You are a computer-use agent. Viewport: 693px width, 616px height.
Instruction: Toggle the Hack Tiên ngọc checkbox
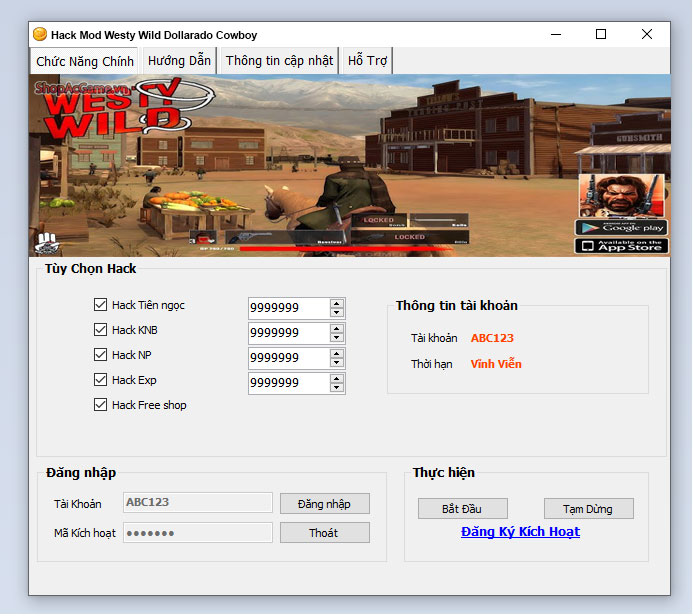100,304
